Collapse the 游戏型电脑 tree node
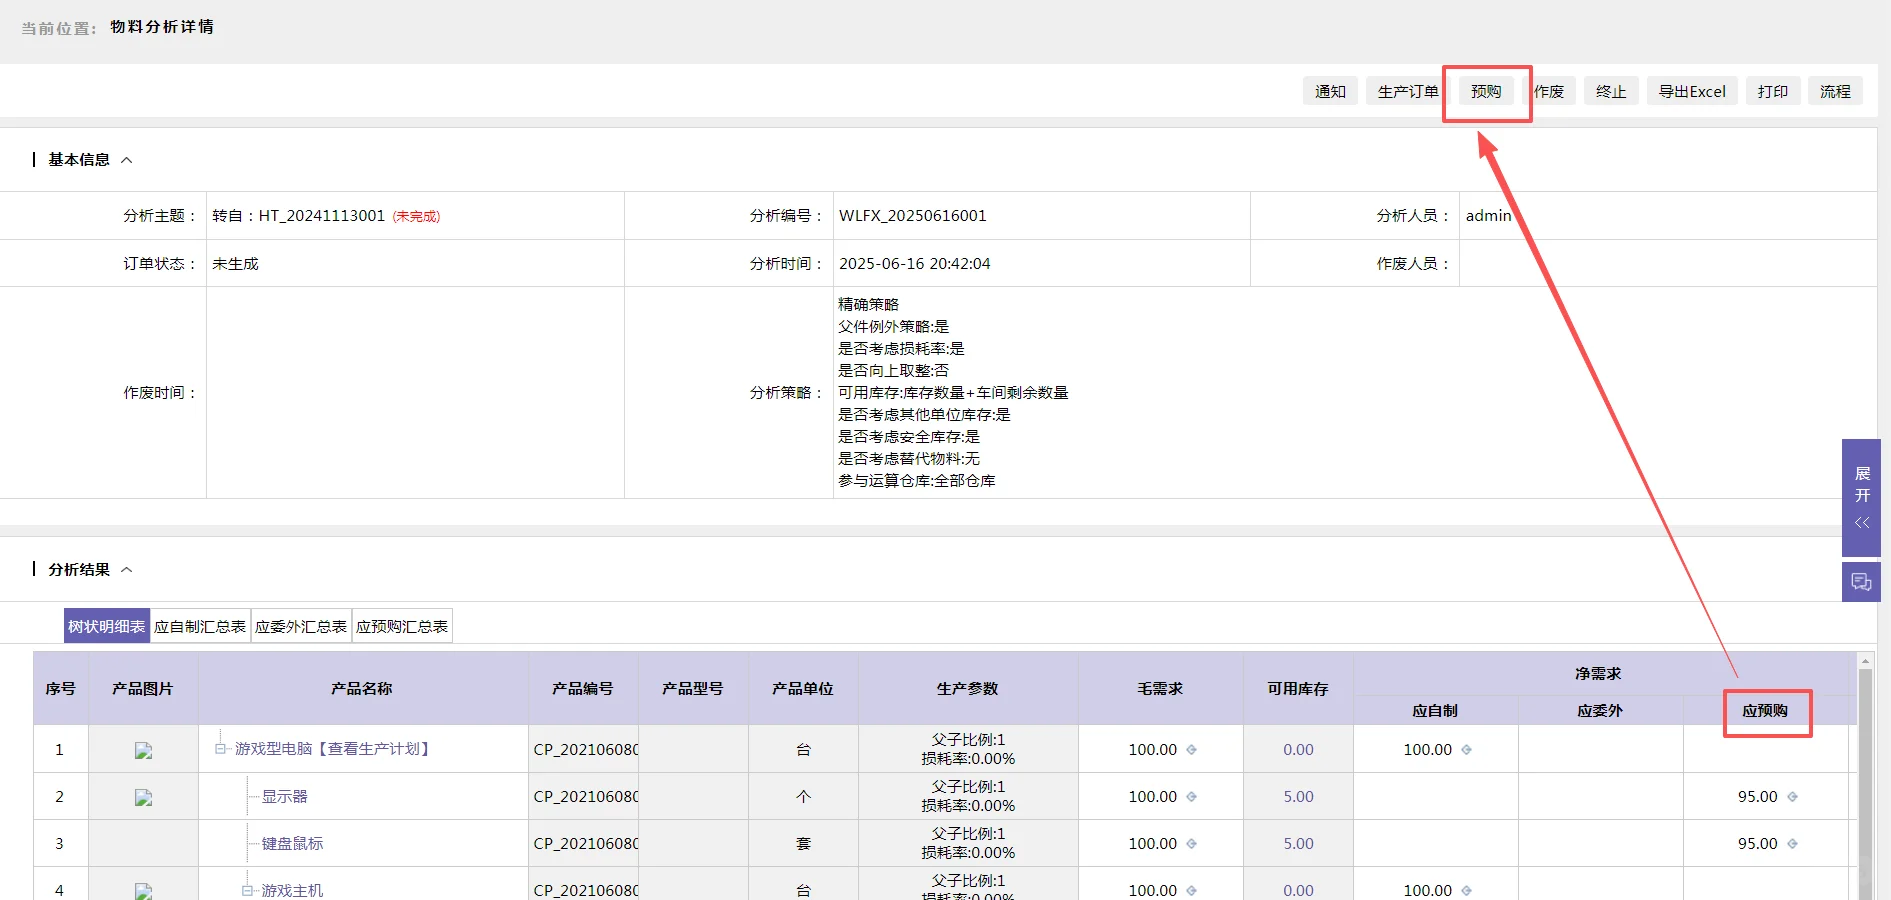 pyautogui.click(x=222, y=749)
